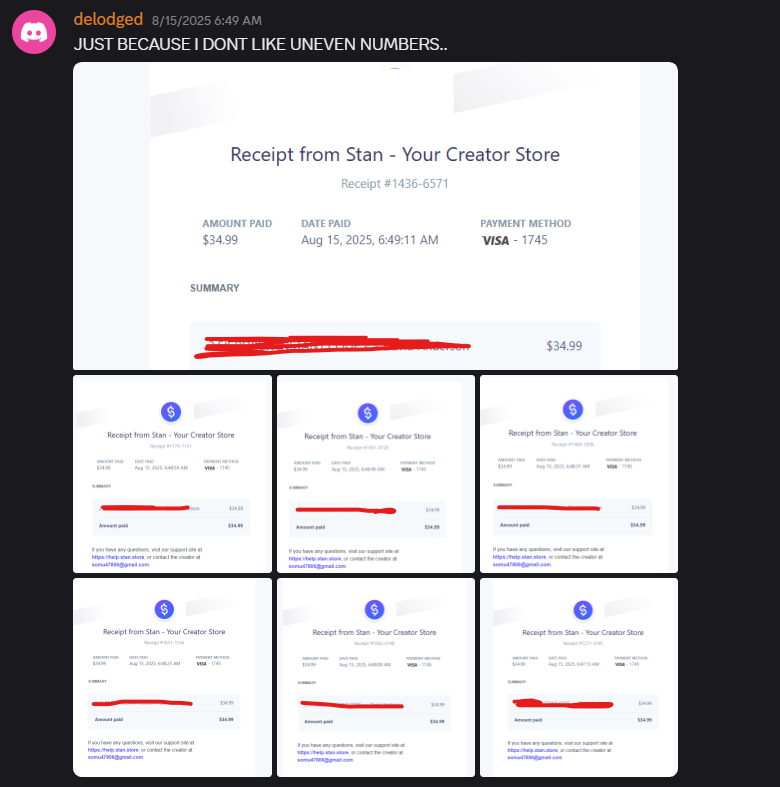The height and width of the screenshot is (787, 780).
Task: Click the dollar icon in the top-right small receipt
Action: click(573, 410)
